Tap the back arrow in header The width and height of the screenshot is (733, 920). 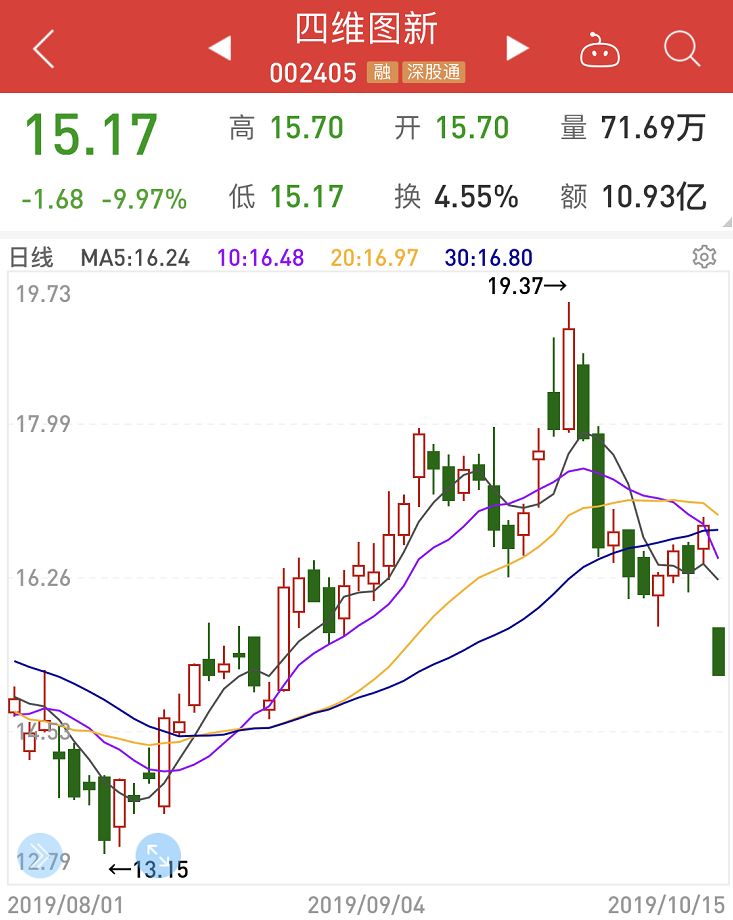click(x=44, y=49)
